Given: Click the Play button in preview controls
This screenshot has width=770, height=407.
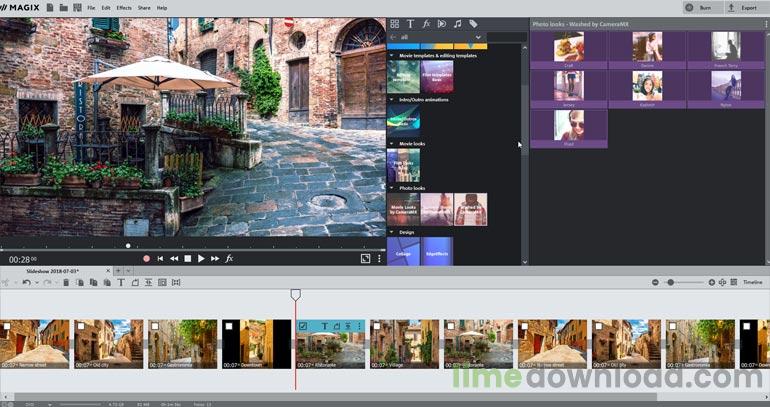Looking at the screenshot, I should [201, 258].
